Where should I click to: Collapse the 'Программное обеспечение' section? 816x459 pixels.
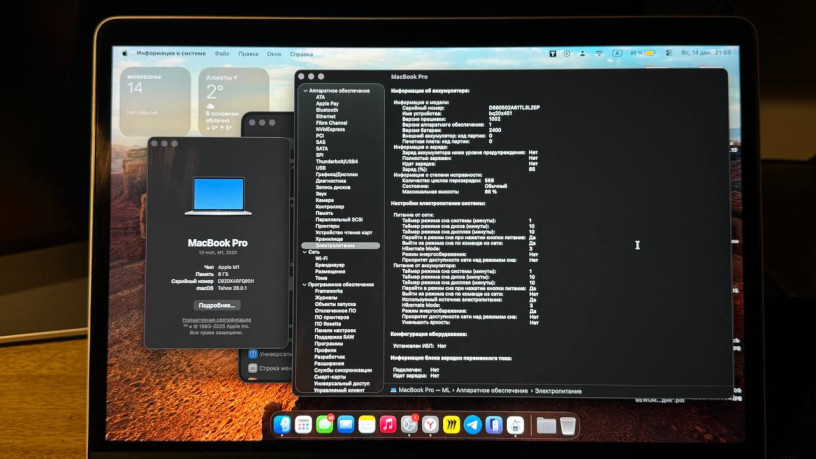coord(304,285)
